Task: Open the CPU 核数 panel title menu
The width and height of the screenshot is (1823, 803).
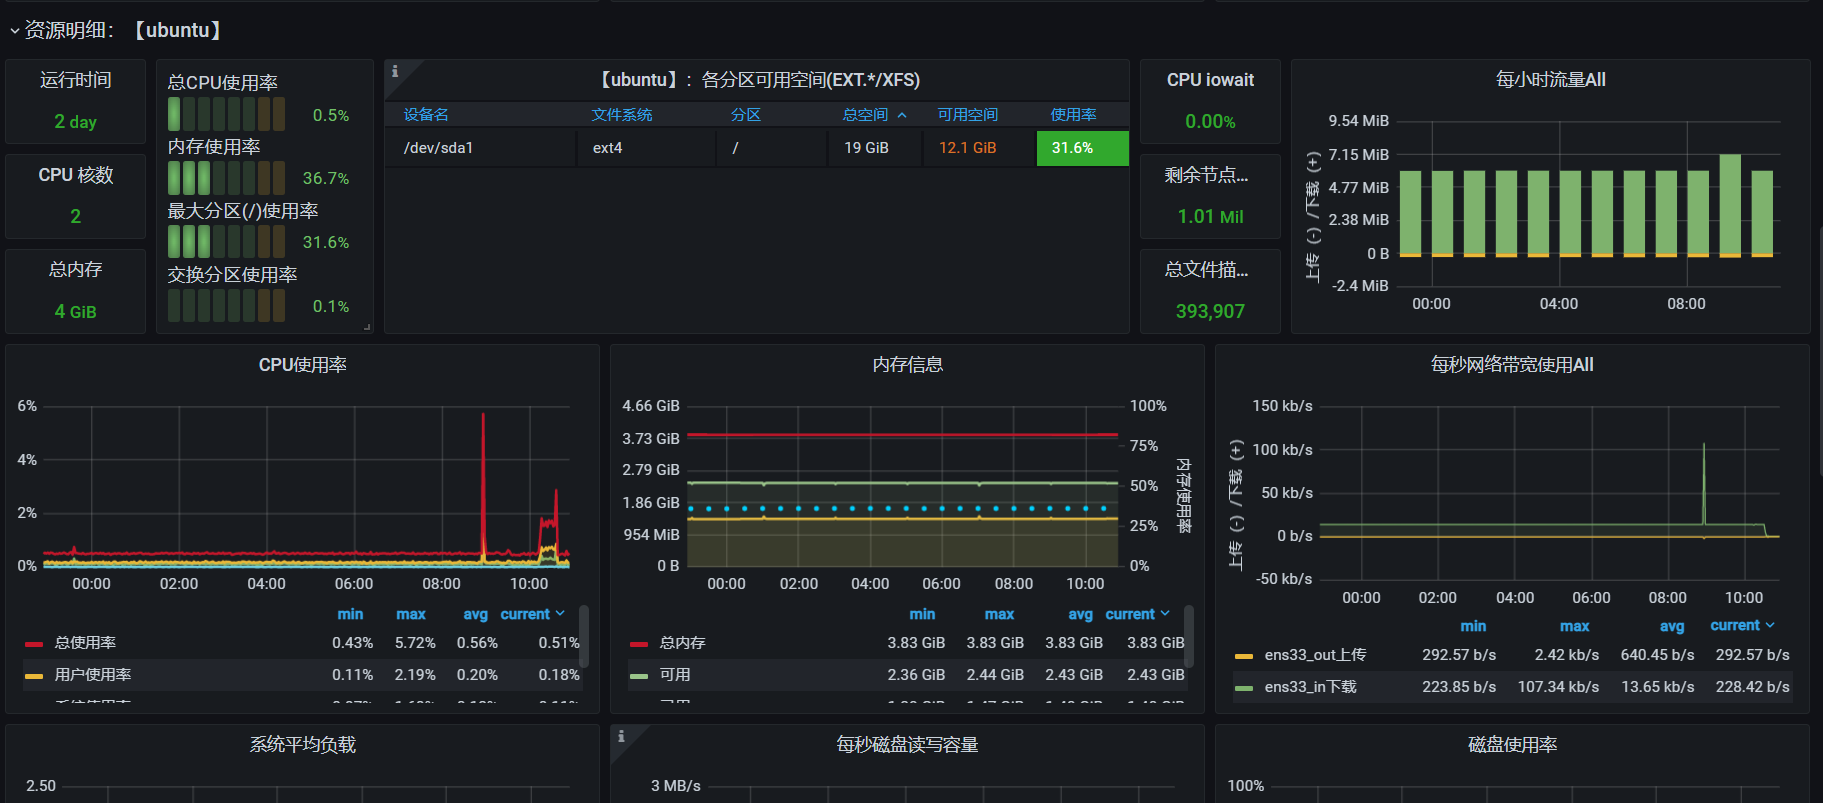Action: [x=76, y=175]
